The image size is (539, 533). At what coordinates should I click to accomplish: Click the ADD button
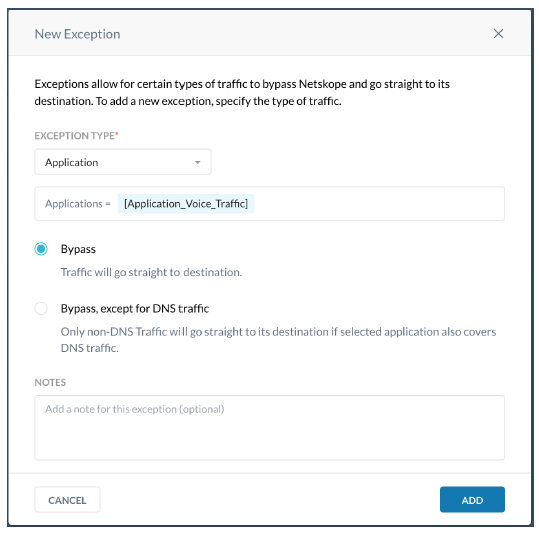472,500
